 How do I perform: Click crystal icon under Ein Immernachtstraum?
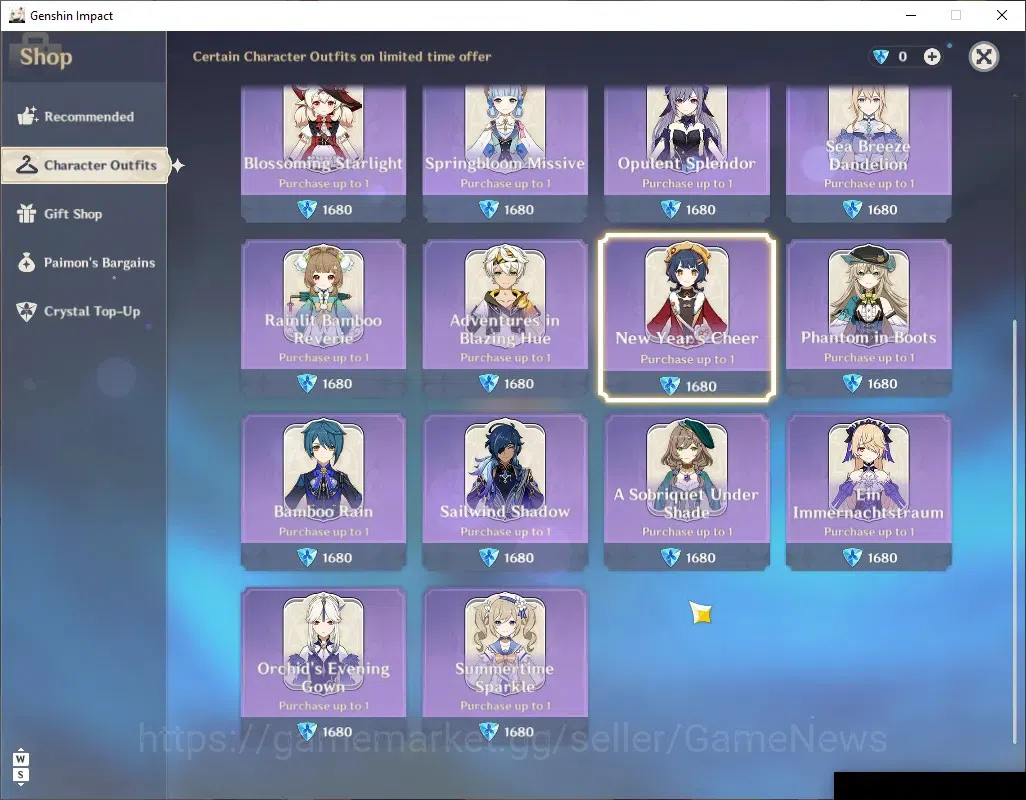pyautogui.click(x=852, y=557)
